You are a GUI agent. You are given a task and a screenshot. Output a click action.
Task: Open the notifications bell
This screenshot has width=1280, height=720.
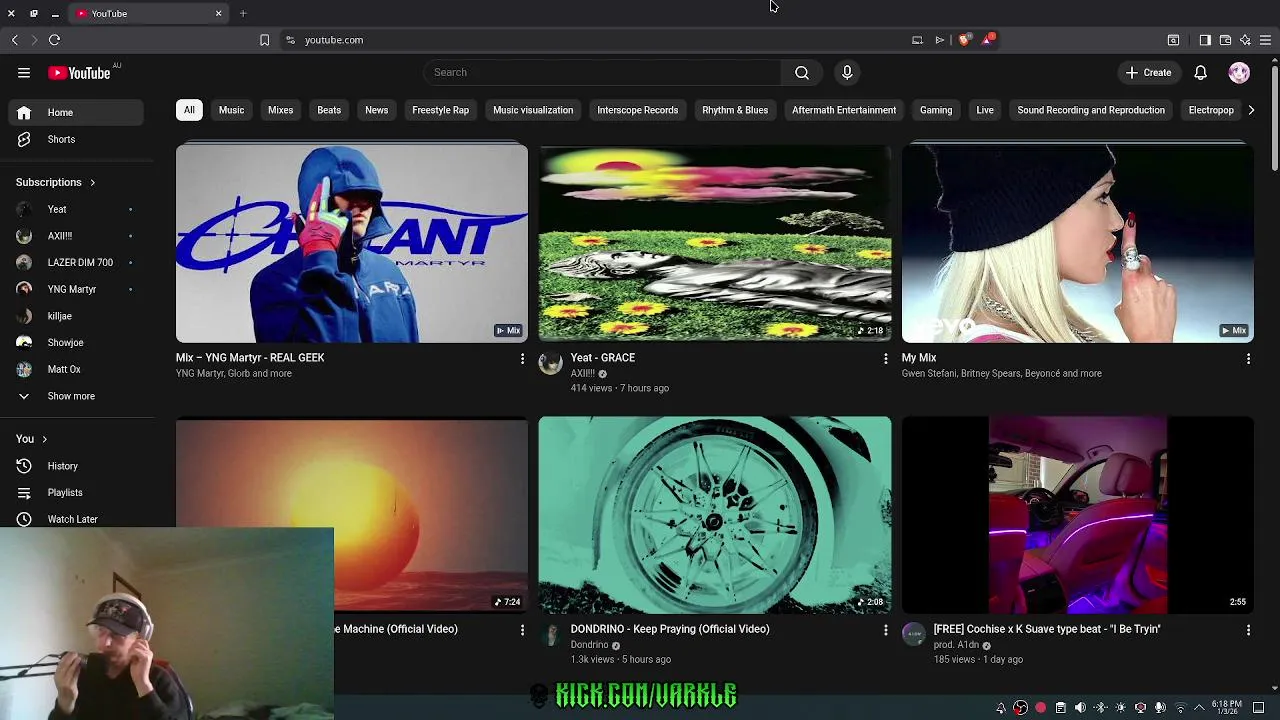point(1201,72)
